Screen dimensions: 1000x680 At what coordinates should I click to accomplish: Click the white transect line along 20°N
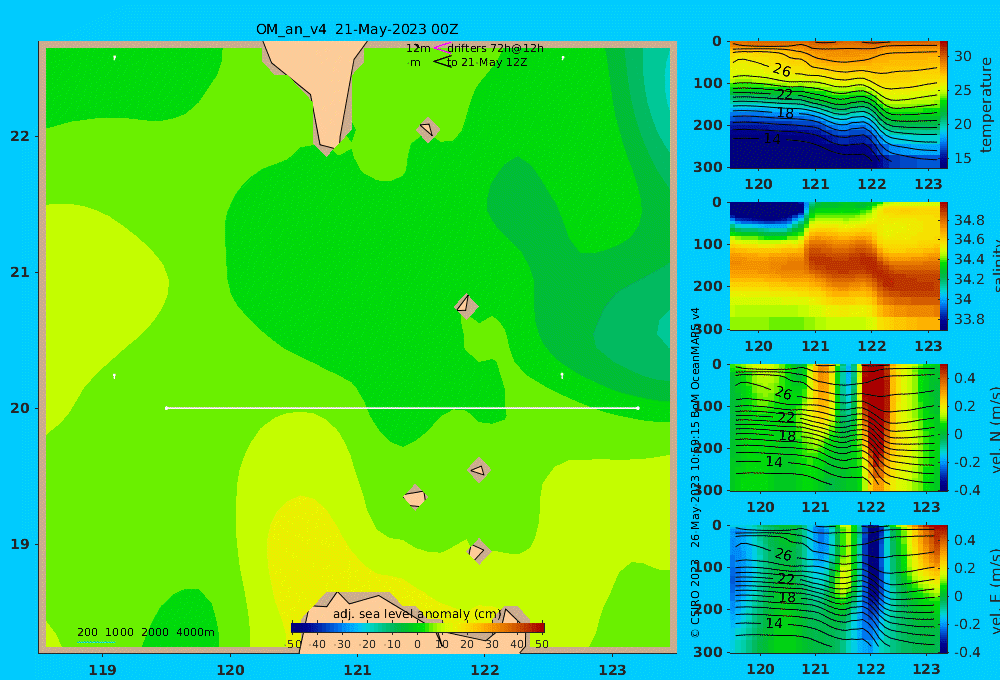click(x=402, y=408)
